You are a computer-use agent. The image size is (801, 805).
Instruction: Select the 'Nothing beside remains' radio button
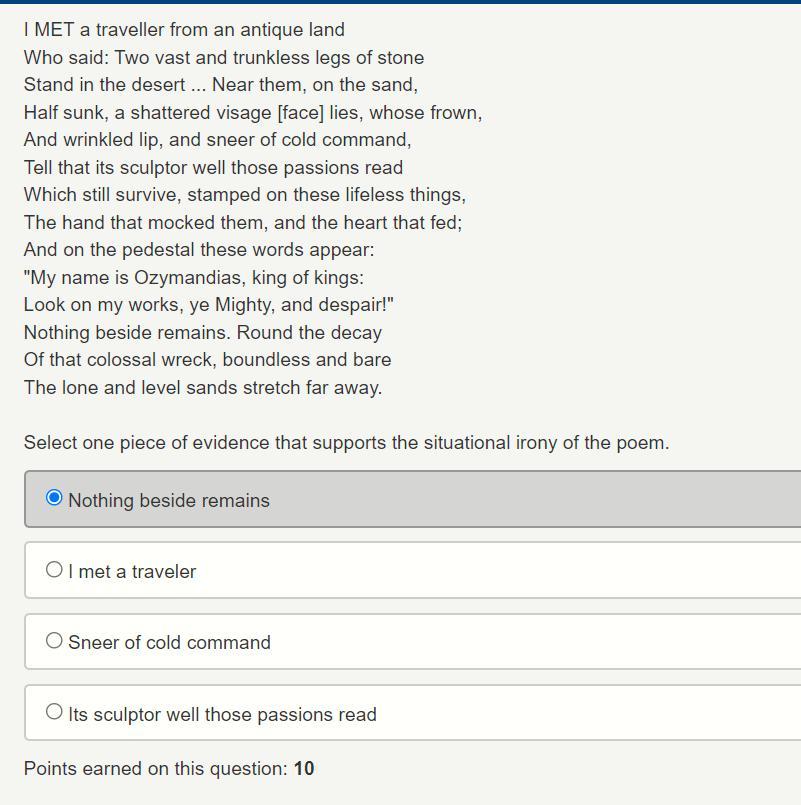point(54,497)
